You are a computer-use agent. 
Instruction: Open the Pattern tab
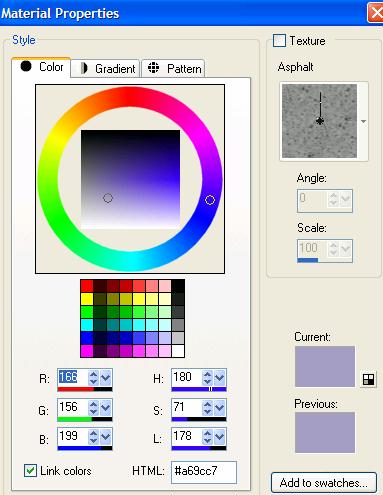click(173, 69)
